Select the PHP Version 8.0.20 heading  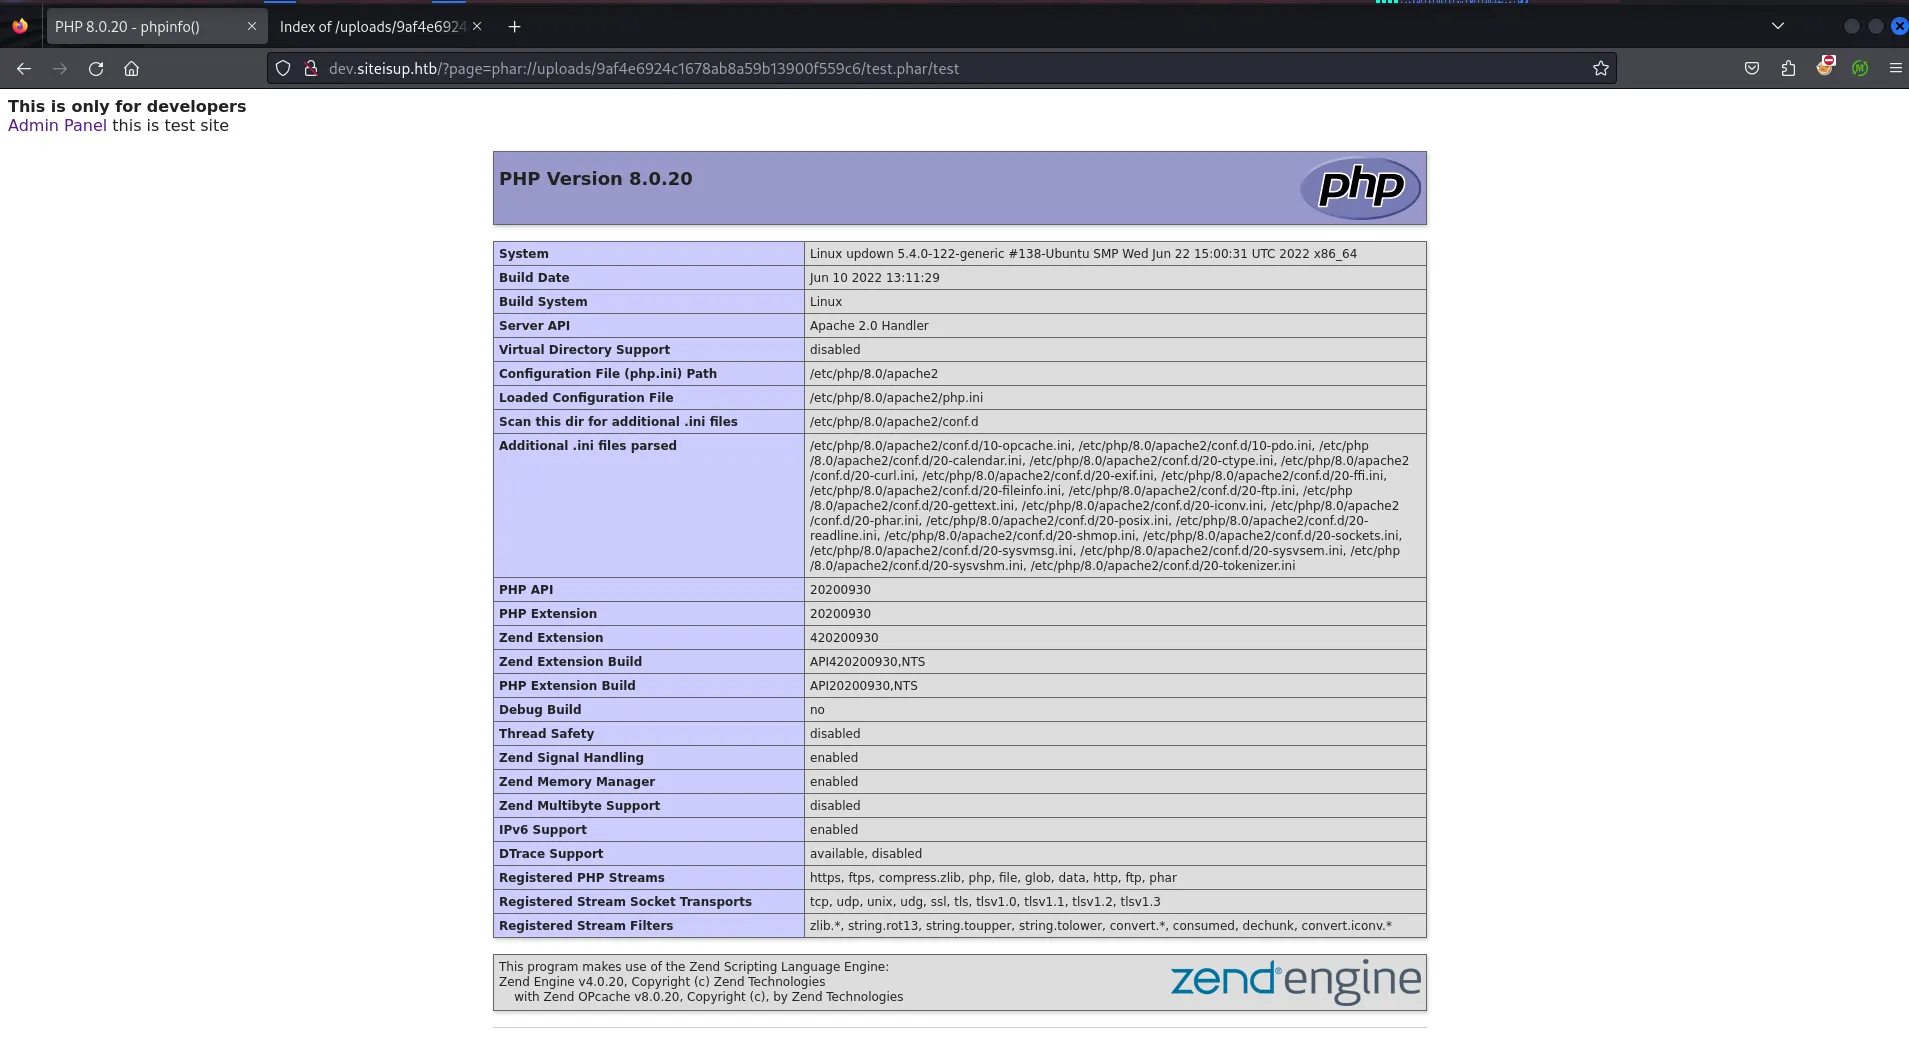click(x=596, y=179)
